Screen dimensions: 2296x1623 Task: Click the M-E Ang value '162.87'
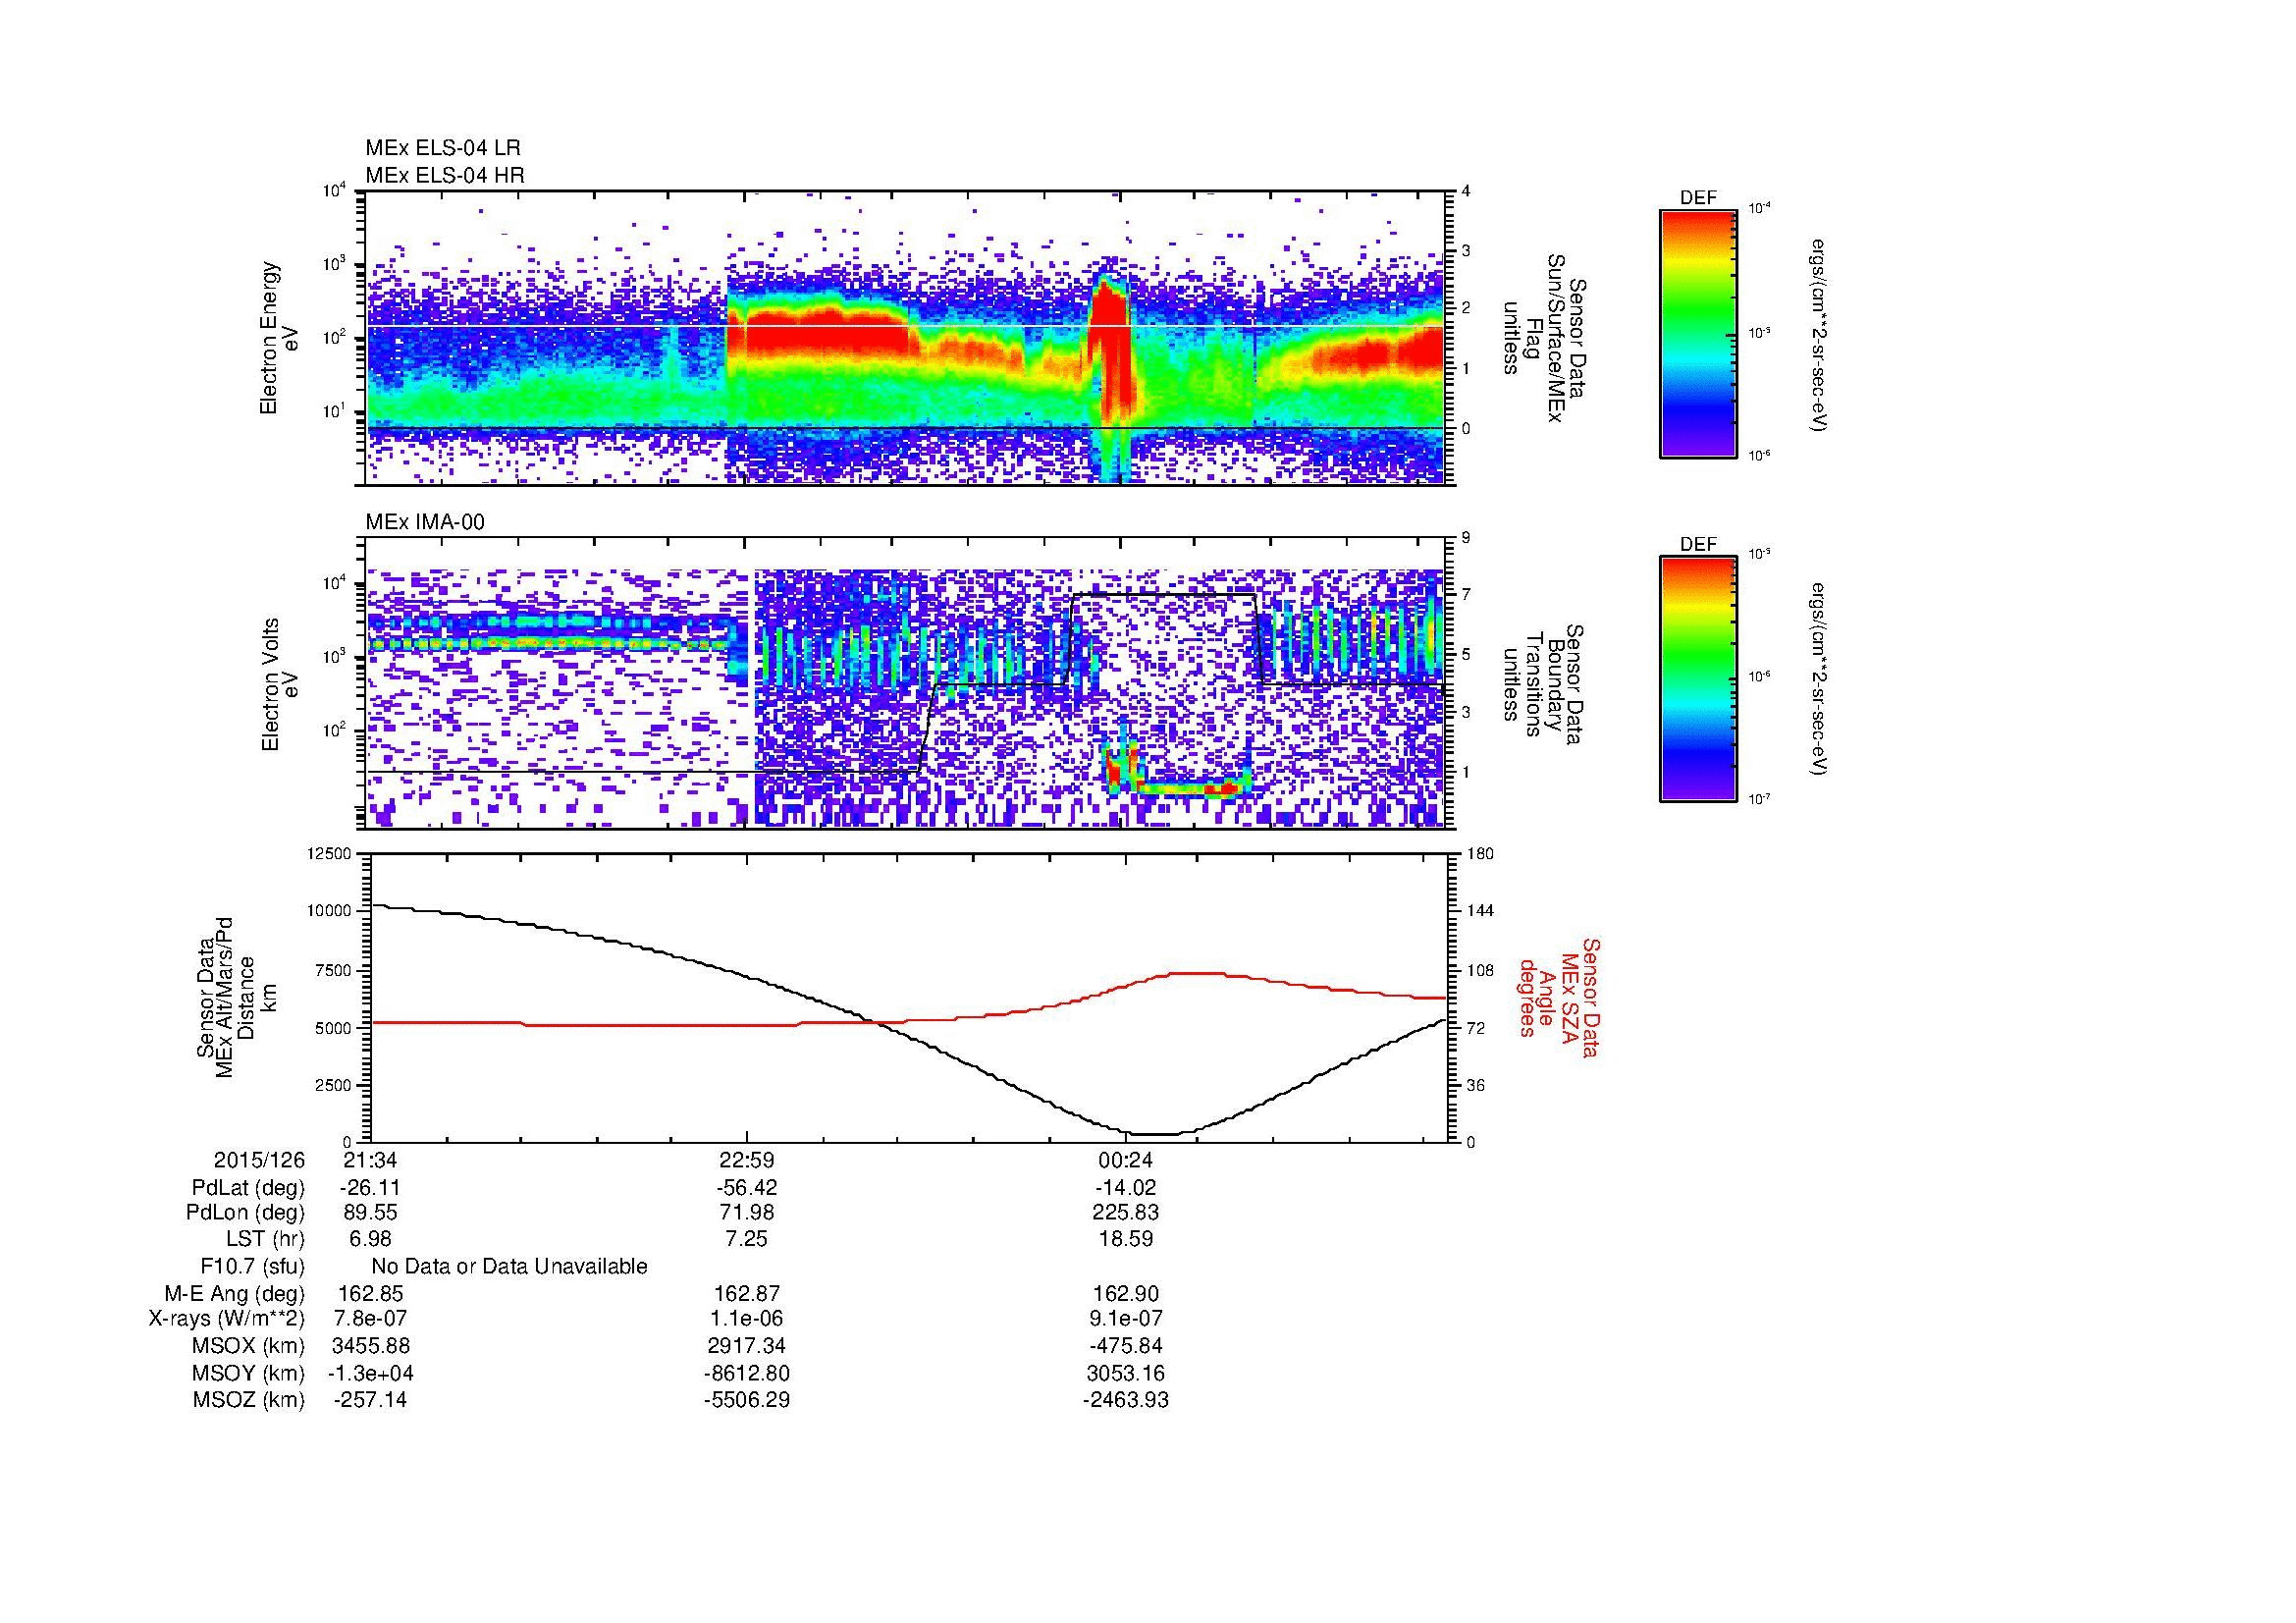point(747,1294)
